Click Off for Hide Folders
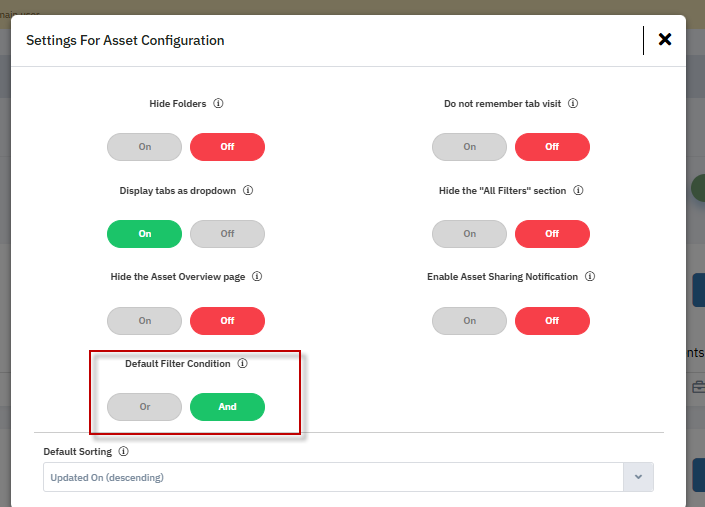705x507 pixels. click(x=227, y=147)
